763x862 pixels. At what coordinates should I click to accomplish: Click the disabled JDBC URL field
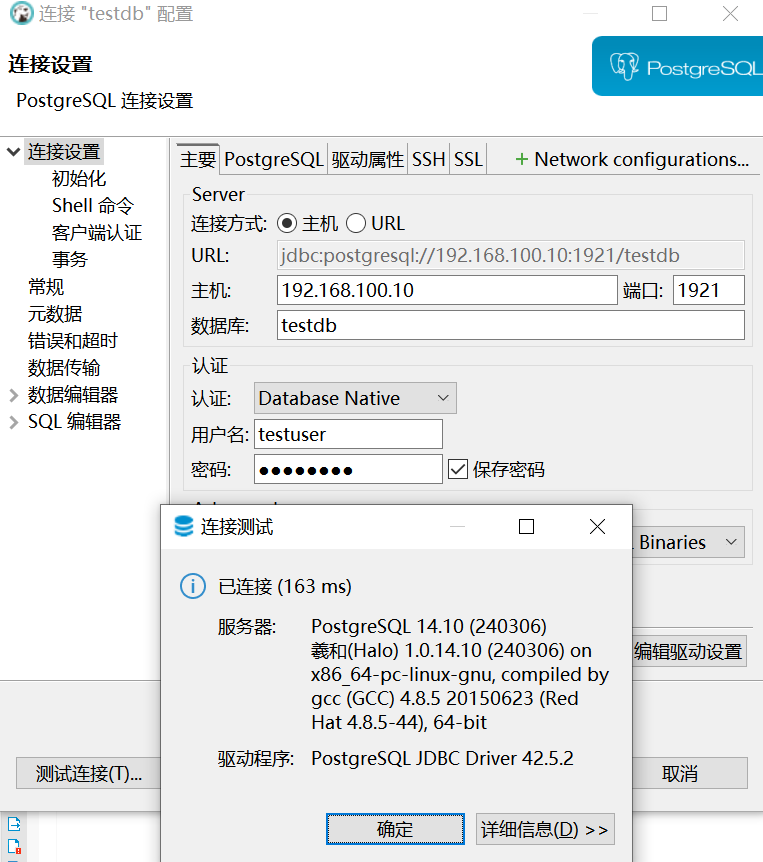(511, 256)
